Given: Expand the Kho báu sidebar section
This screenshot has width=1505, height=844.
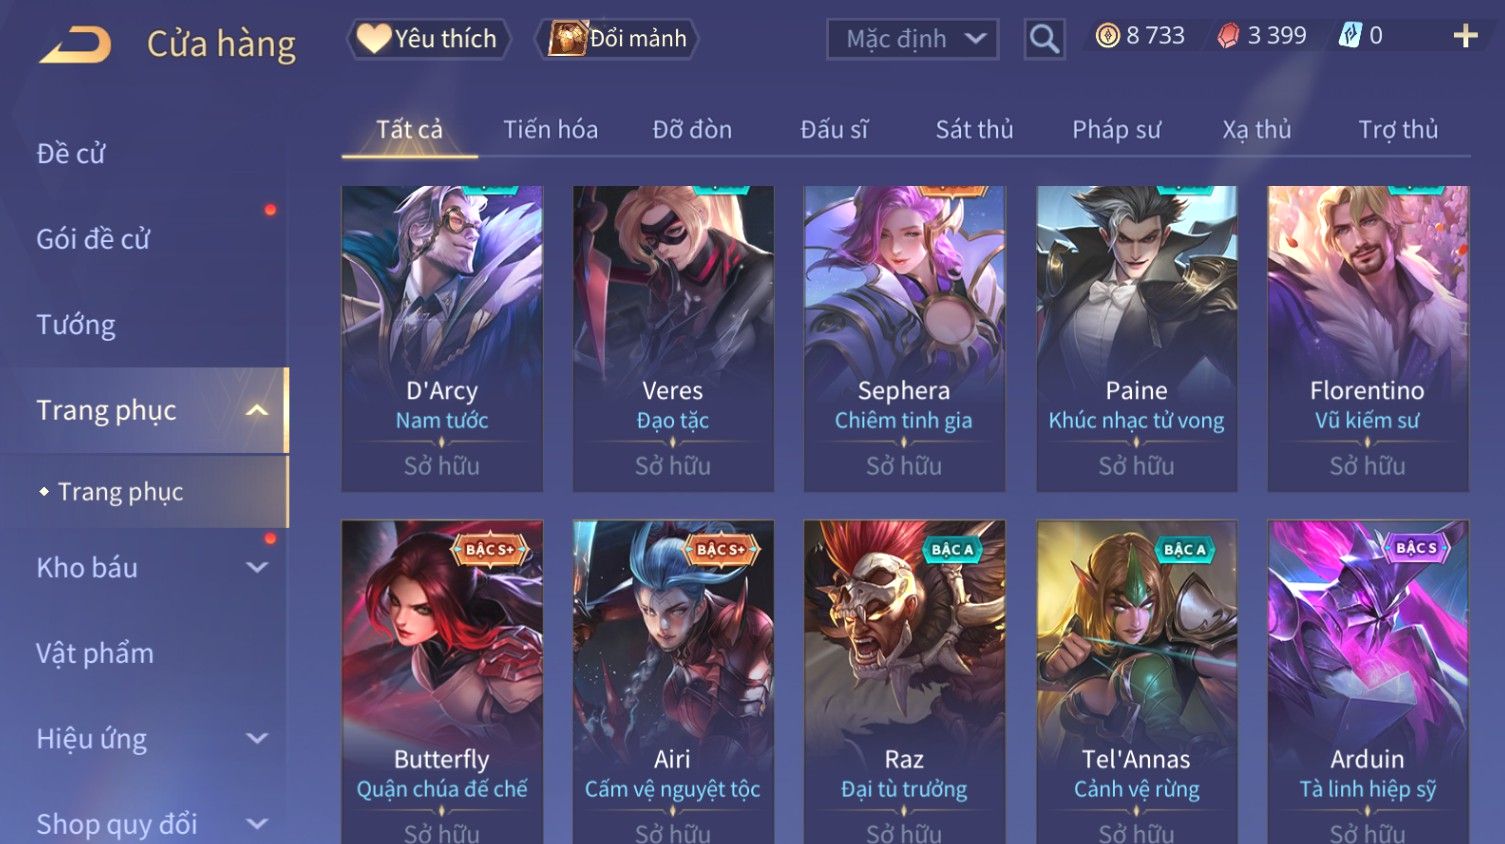Looking at the screenshot, I should [x=257, y=568].
